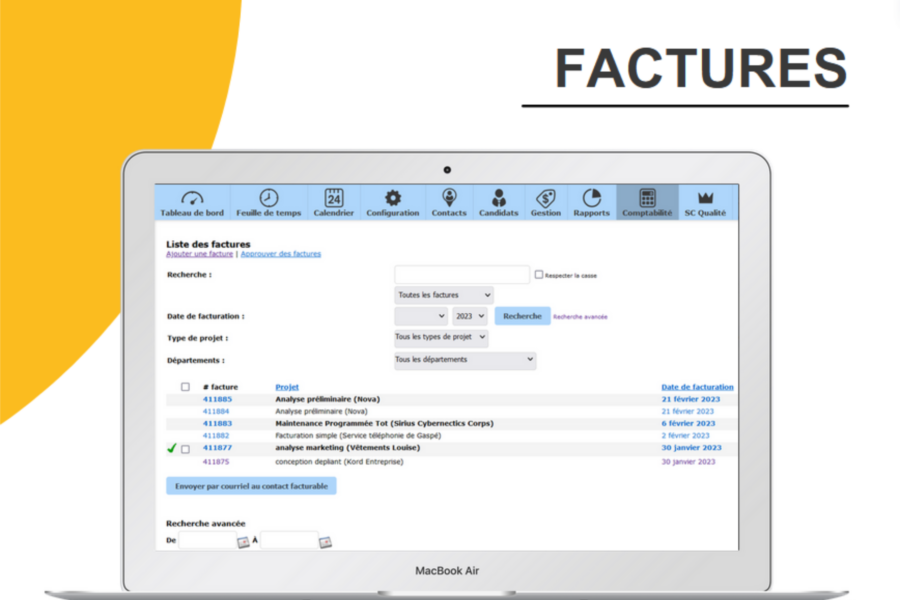
Task: Check the box for invoice 411877
Action: pyautogui.click(x=185, y=449)
